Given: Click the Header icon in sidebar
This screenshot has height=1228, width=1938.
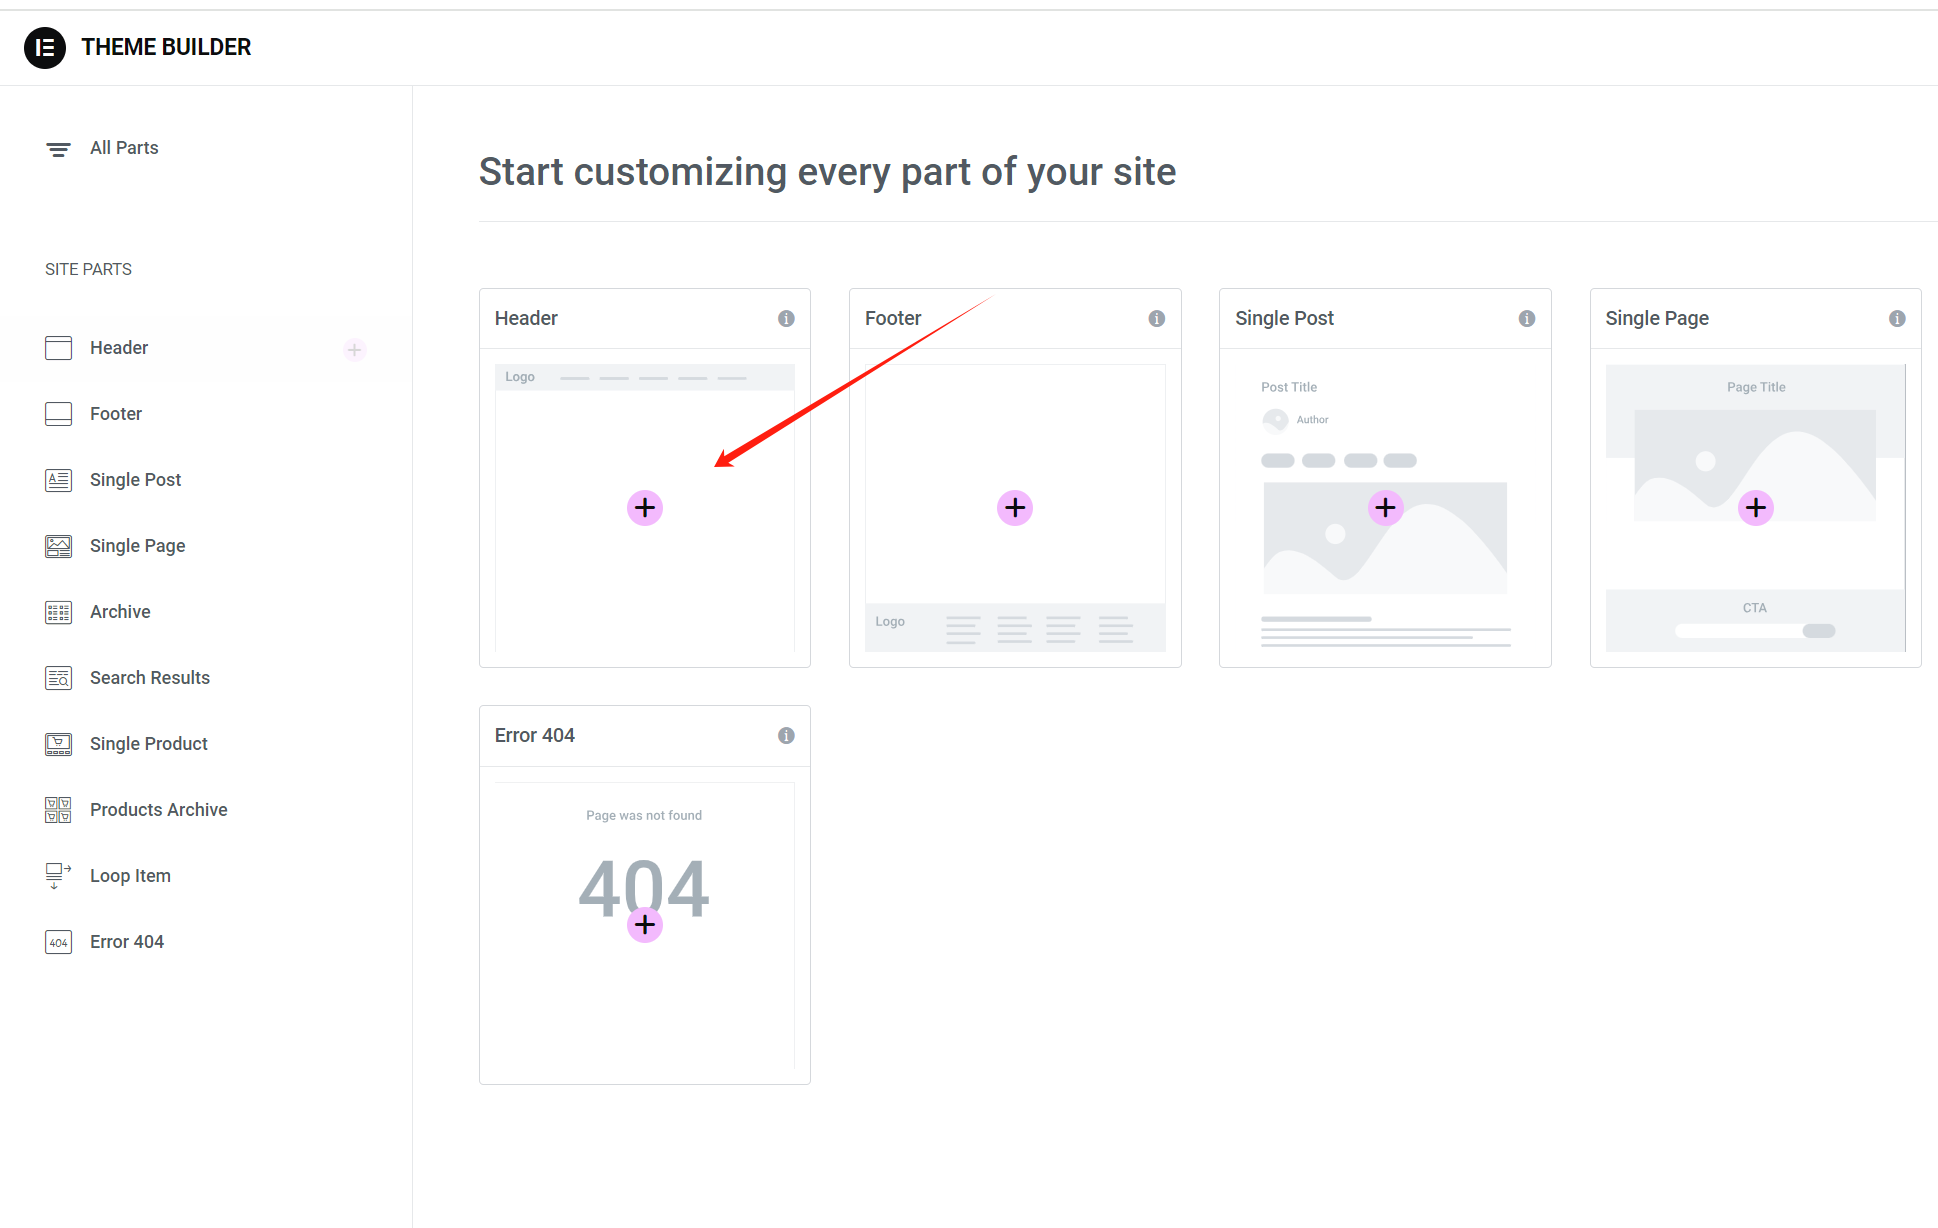Looking at the screenshot, I should pos(58,346).
